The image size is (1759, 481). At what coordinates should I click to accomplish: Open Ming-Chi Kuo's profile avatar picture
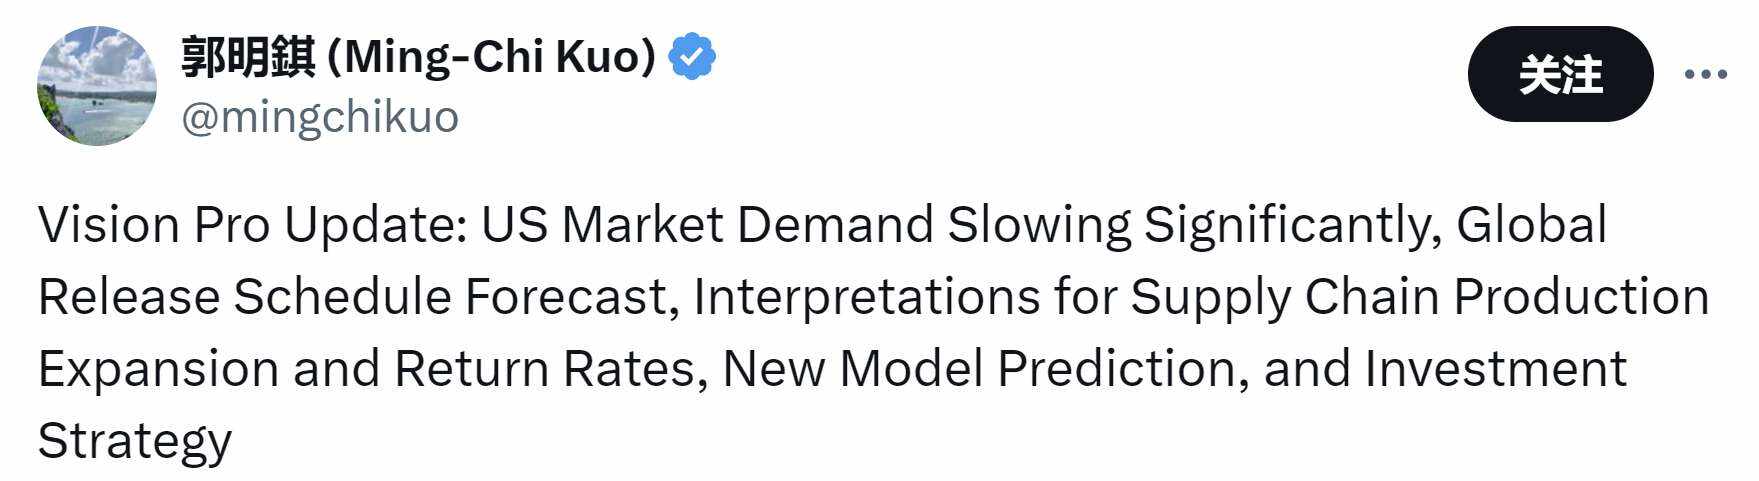(97, 86)
